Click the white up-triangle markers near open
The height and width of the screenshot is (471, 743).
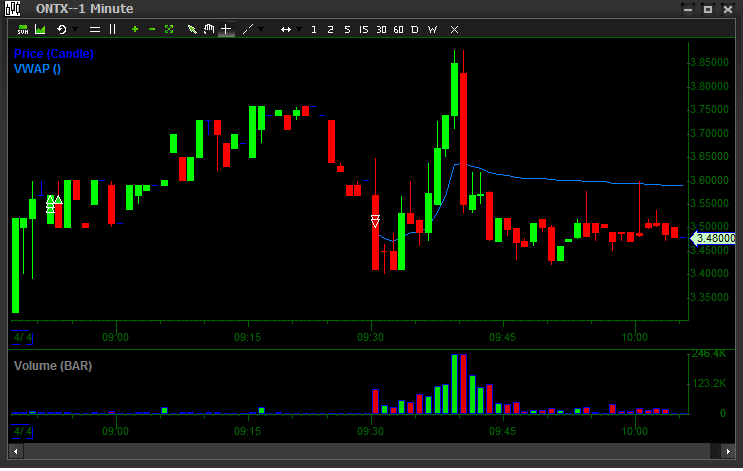(x=54, y=204)
